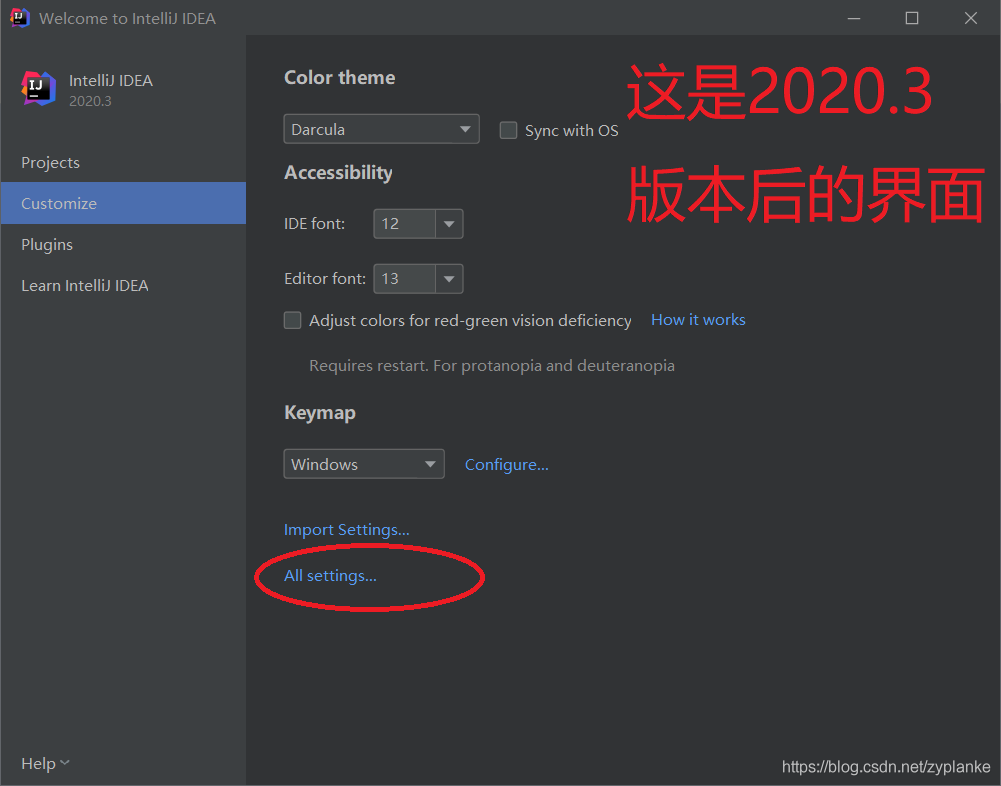
Task: Switch to the Projects section
Action: pyautogui.click(x=50, y=162)
